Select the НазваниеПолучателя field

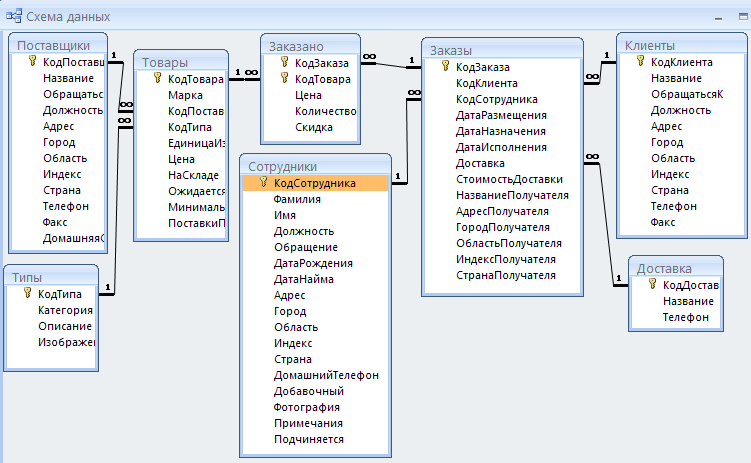point(512,195)
